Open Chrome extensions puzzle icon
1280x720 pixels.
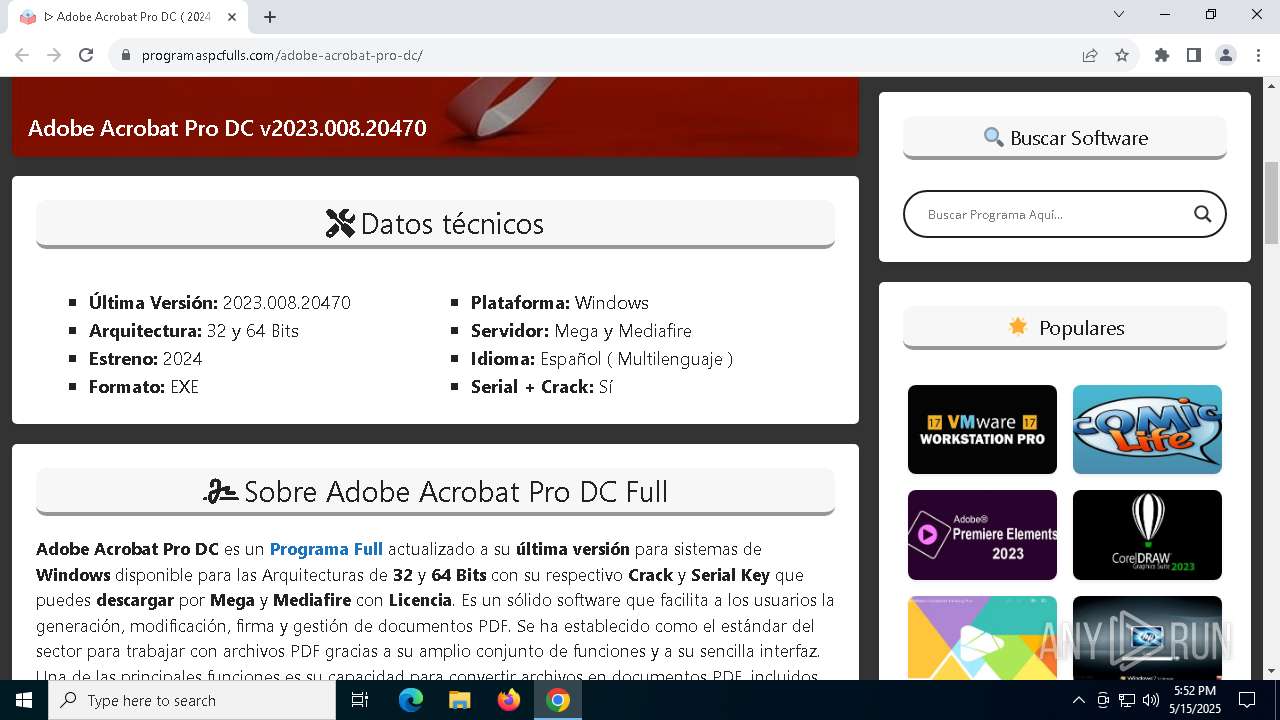1162,55
